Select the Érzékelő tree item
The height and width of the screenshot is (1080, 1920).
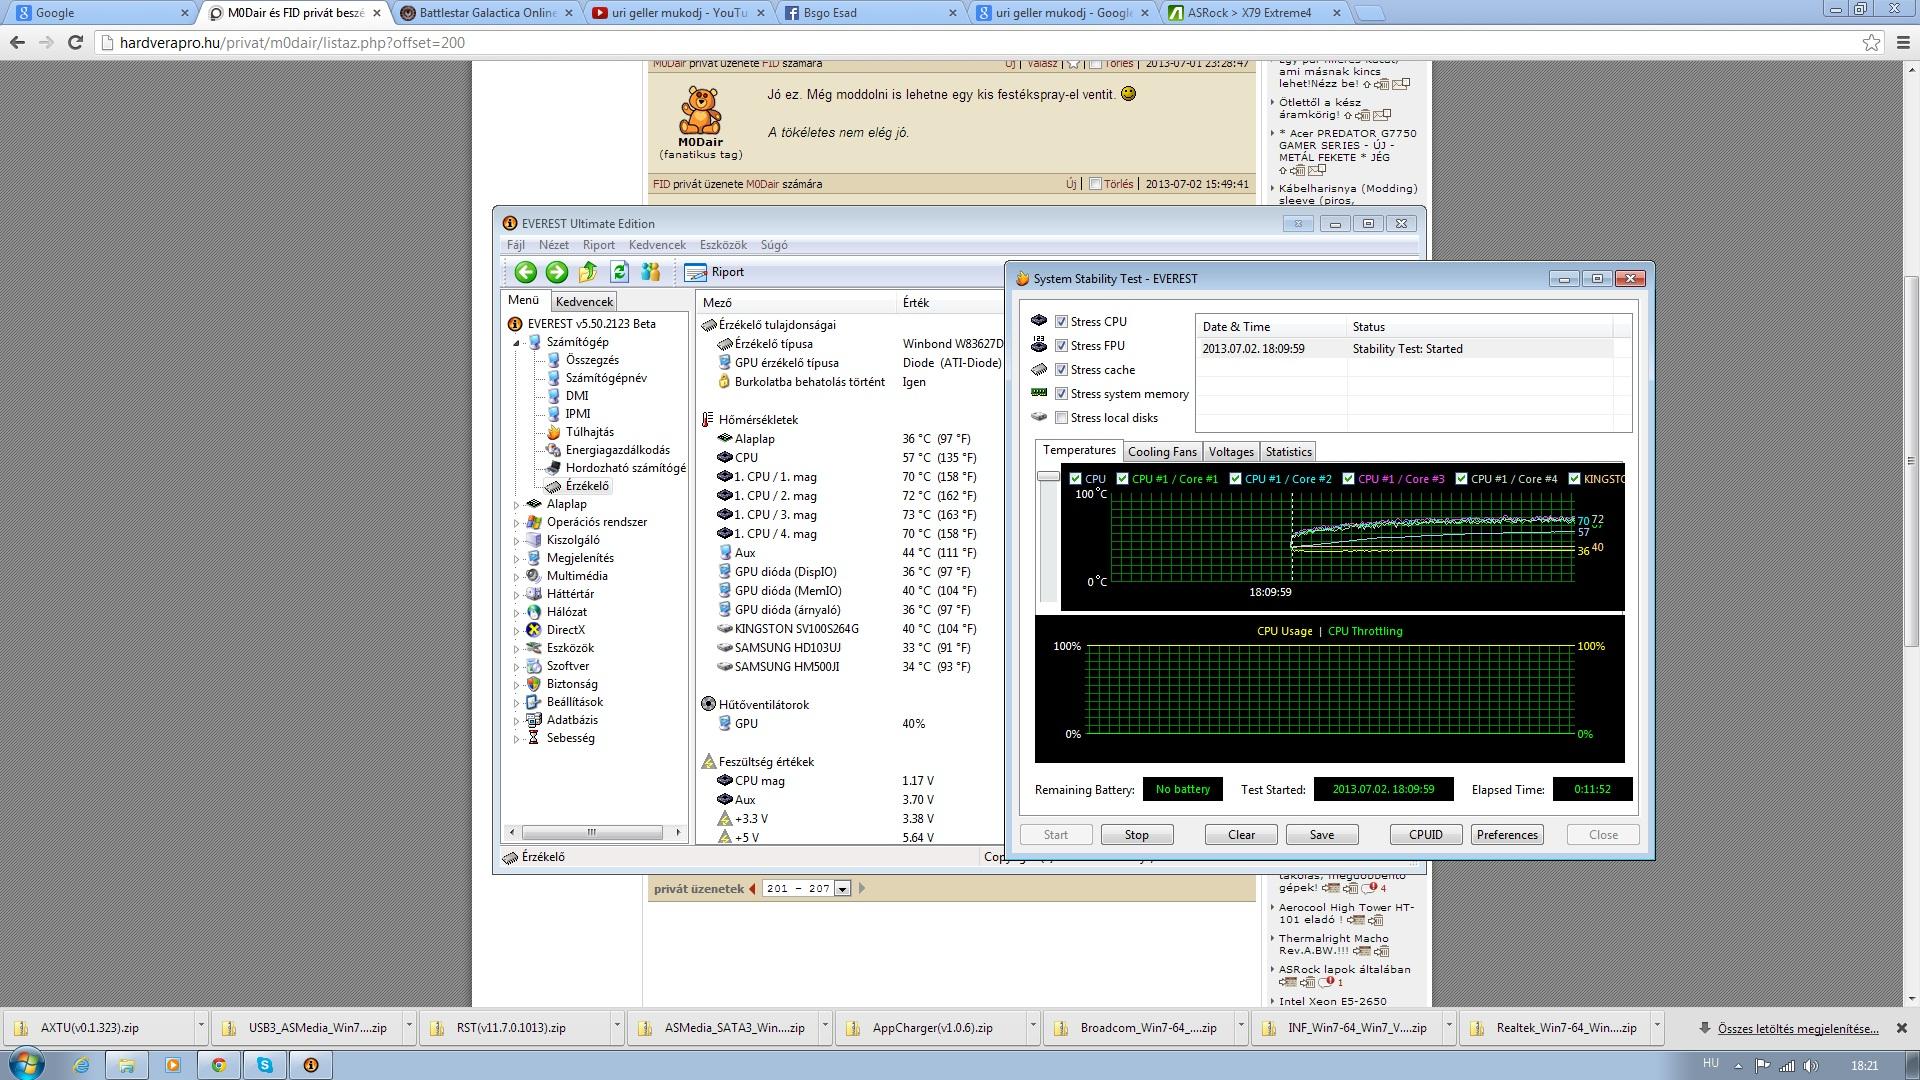point(586,486)
